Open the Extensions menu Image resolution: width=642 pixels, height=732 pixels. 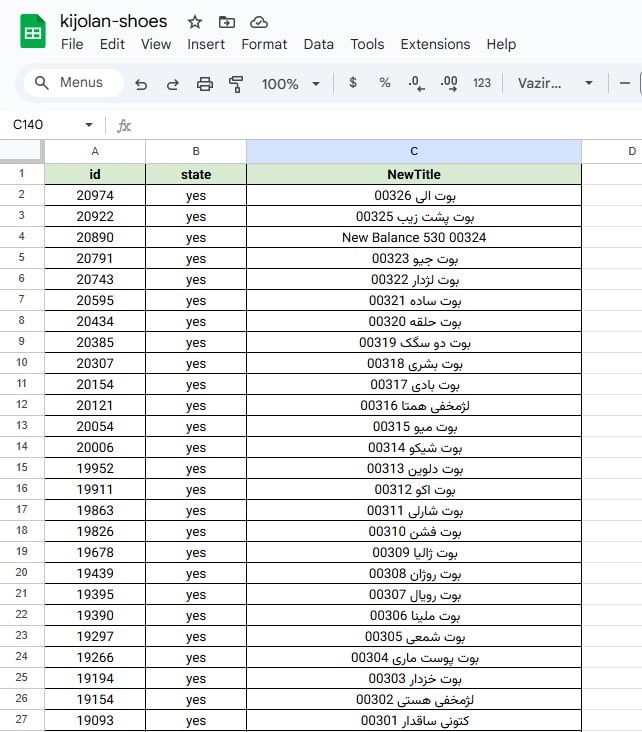(x=435, y=44)
